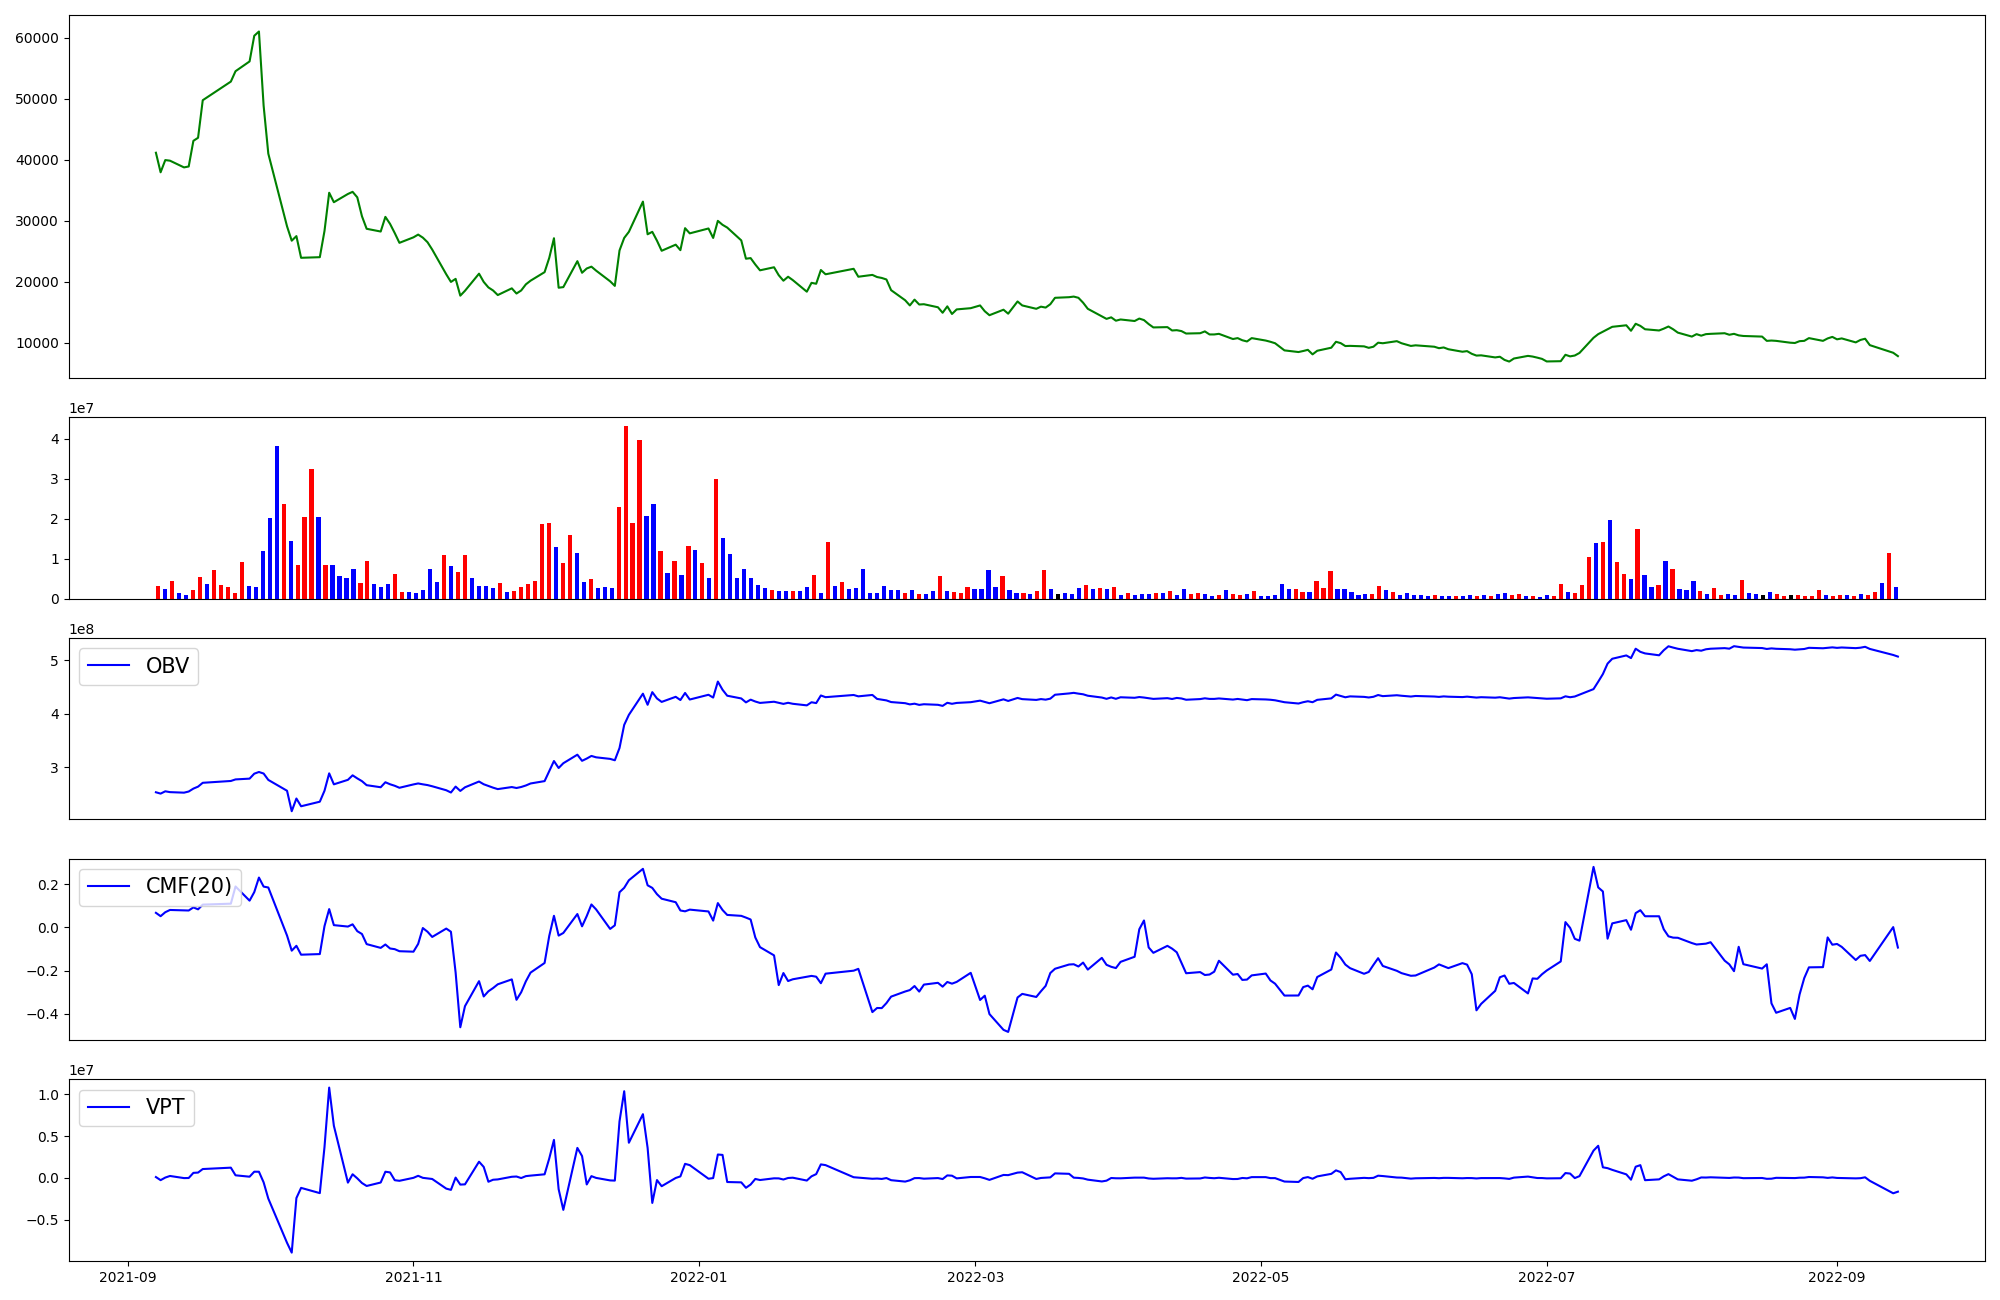Viewport: 2000px width, 1300px height.
Task: Click the −0.4 tick on CMF axis
Action: (x=43, y=1014)
